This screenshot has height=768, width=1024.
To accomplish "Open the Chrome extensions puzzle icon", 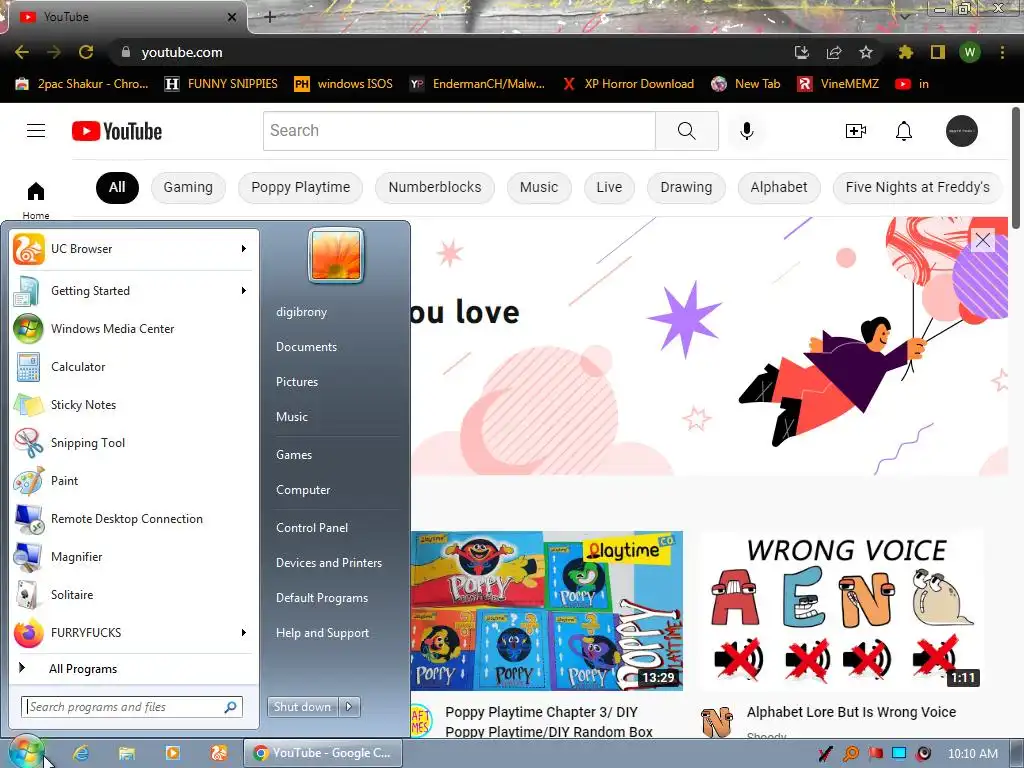I will pos(905,52).
